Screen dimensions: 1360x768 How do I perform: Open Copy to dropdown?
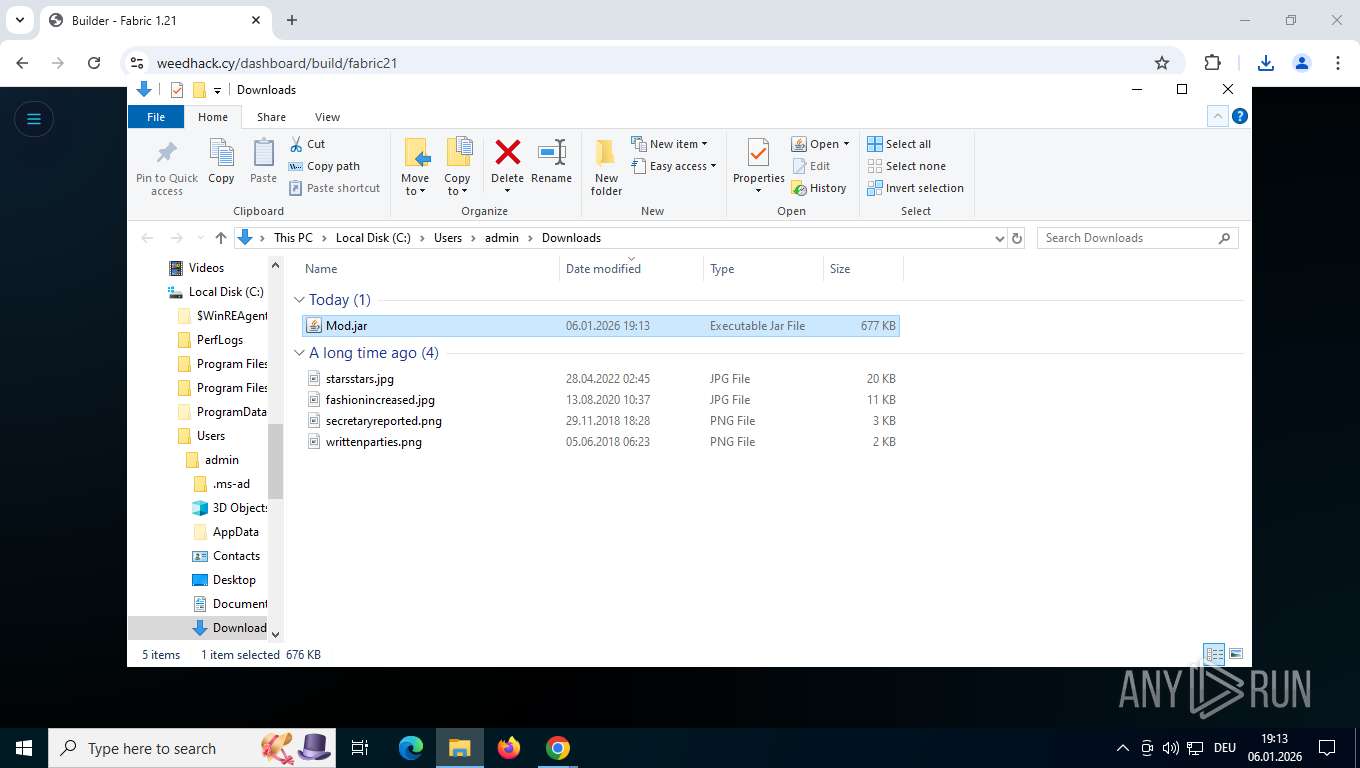pyautogui.click(x=457, y=167)
